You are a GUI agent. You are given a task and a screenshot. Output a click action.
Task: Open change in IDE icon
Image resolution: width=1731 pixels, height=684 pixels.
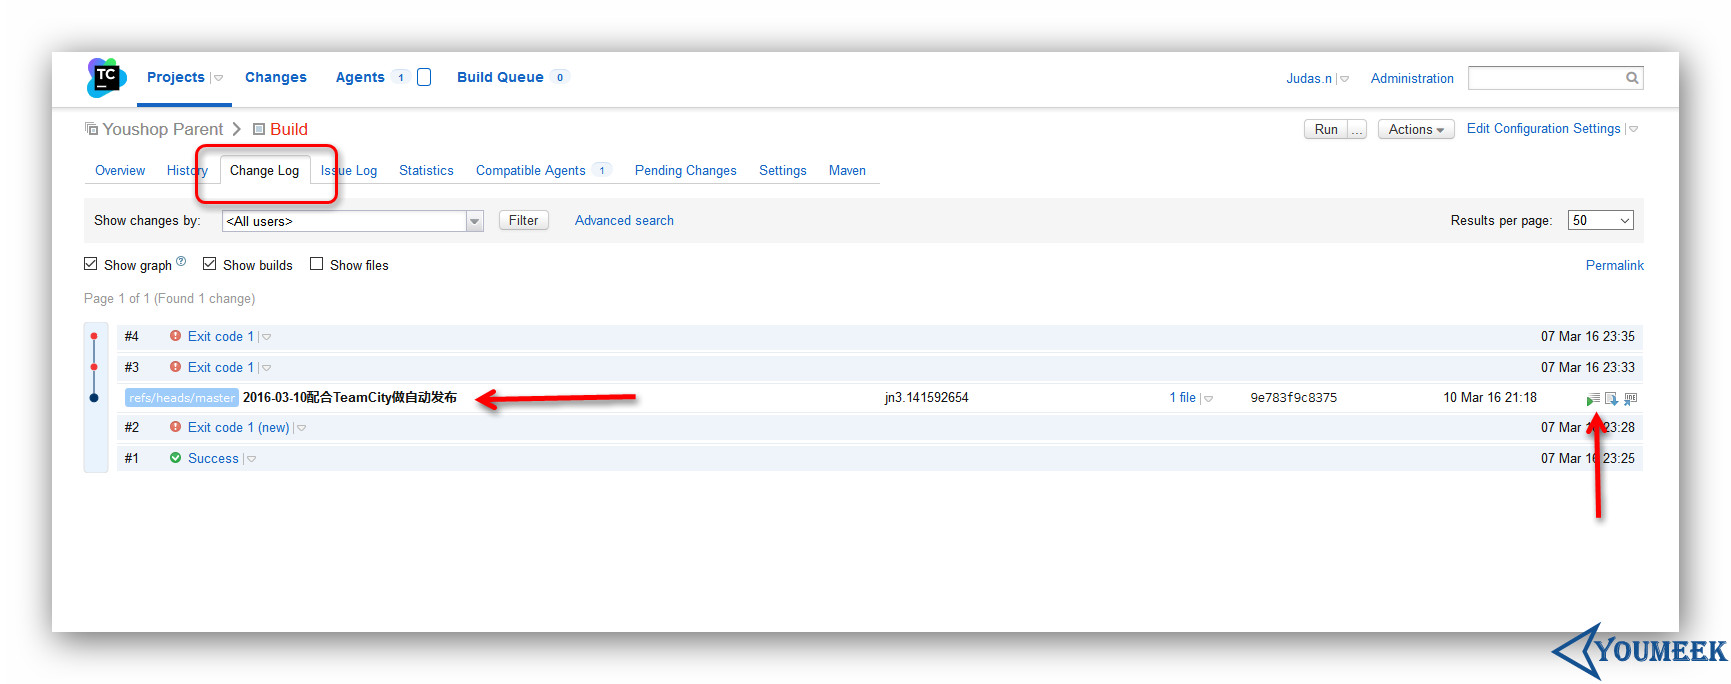pyautogui.click(x=1630, y=399)
